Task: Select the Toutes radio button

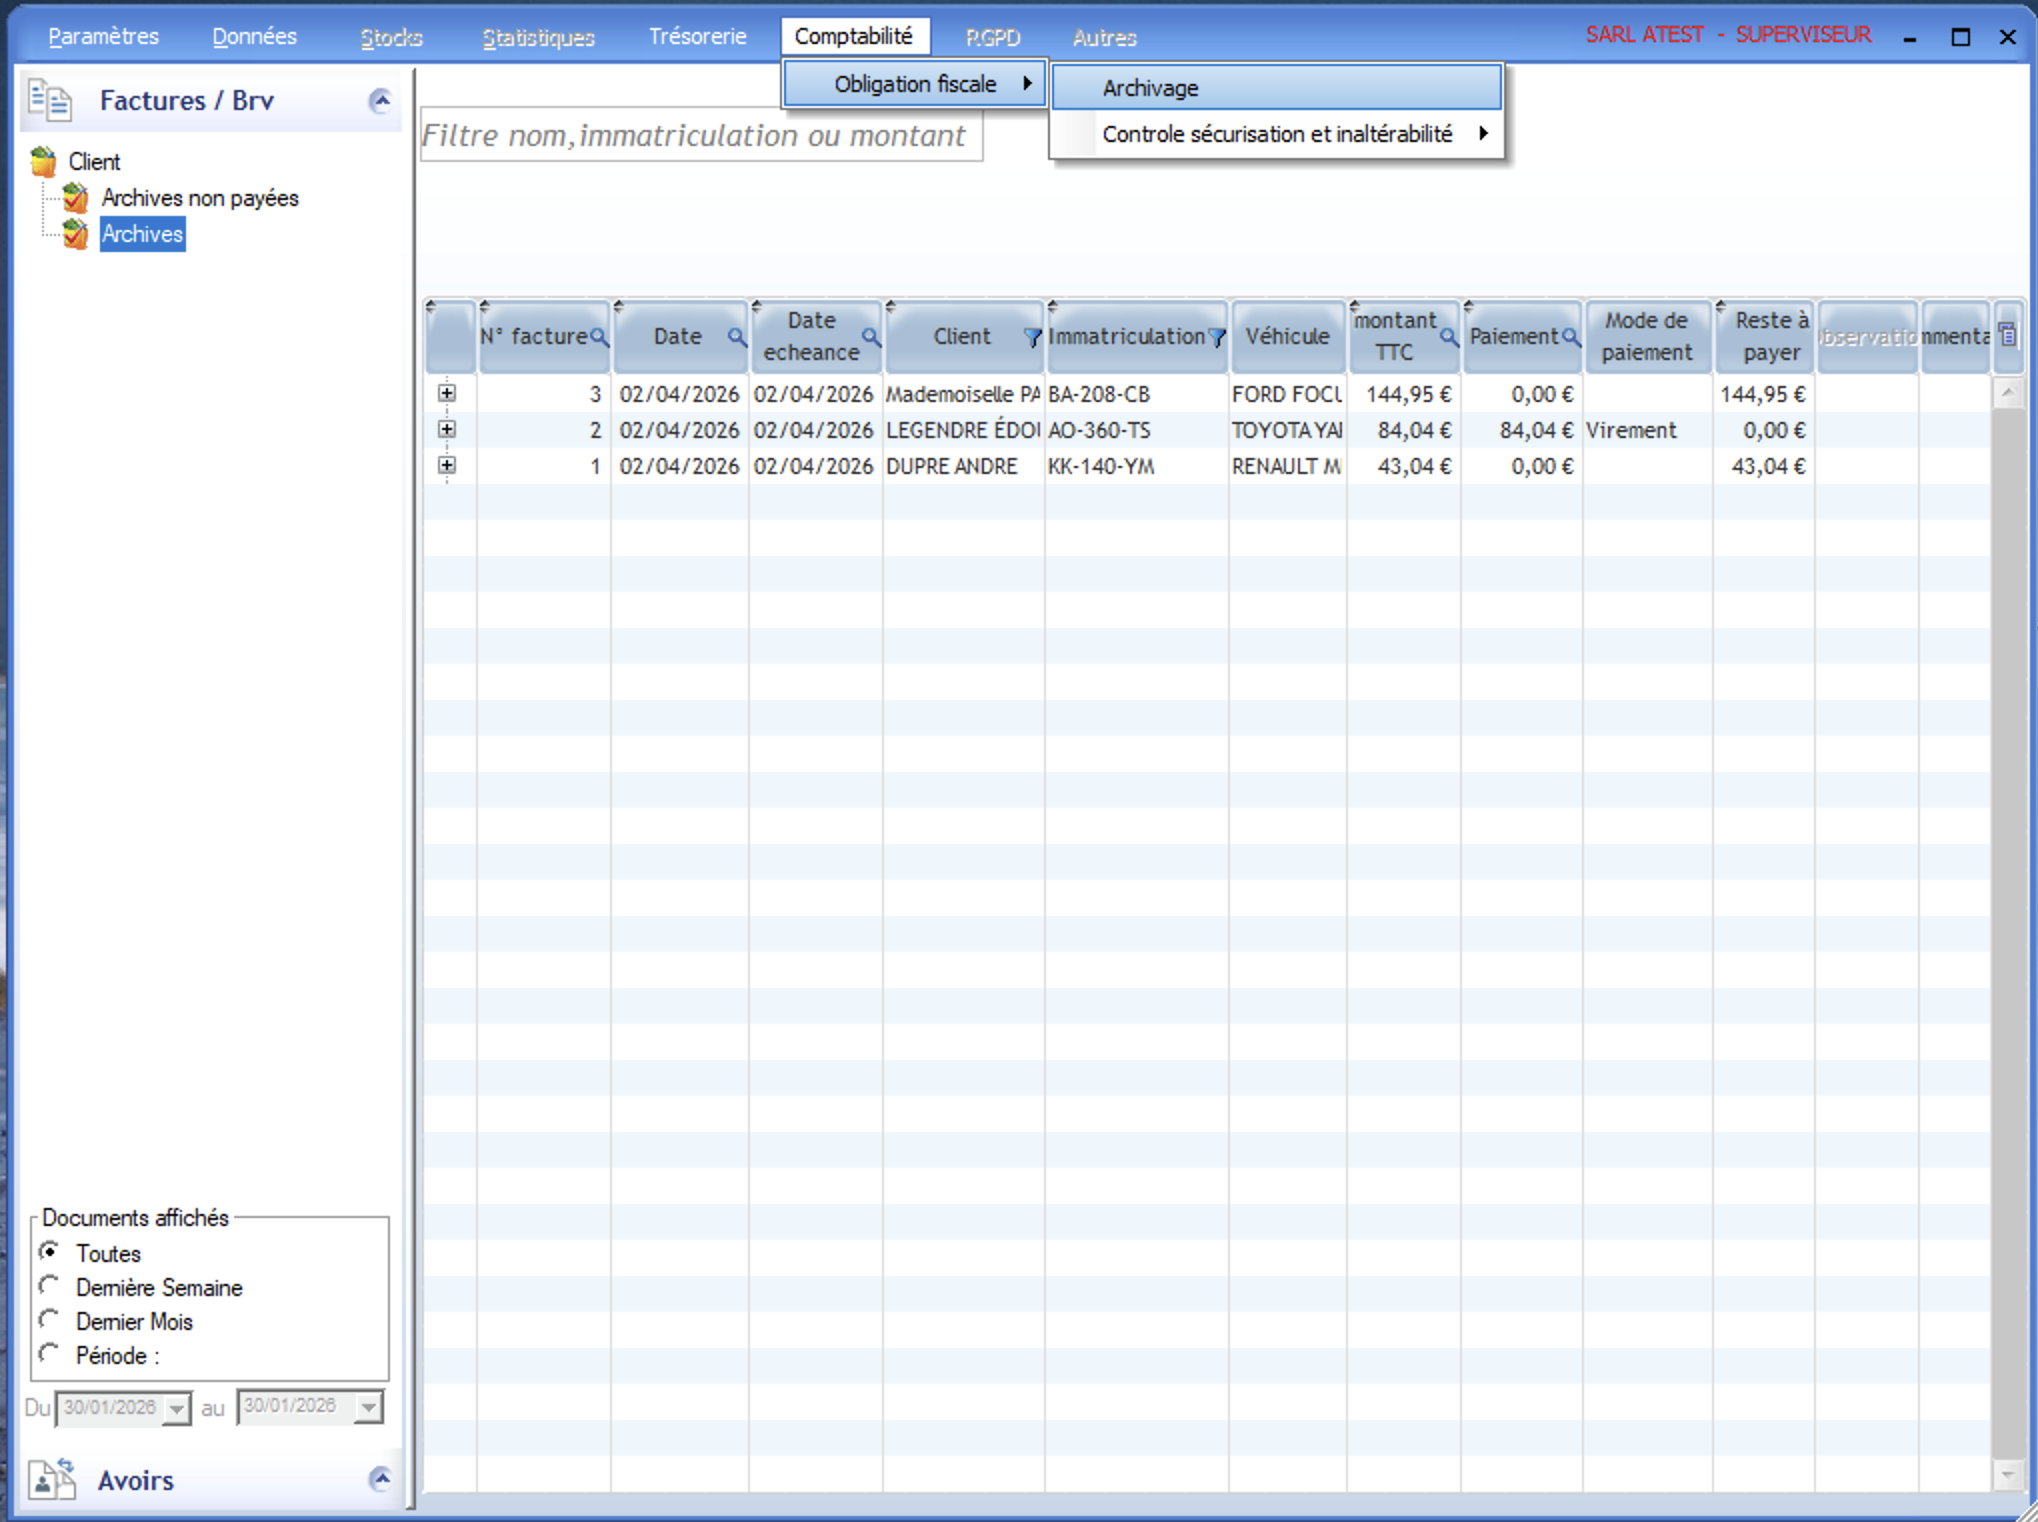Action: (x=49, y=1252)
